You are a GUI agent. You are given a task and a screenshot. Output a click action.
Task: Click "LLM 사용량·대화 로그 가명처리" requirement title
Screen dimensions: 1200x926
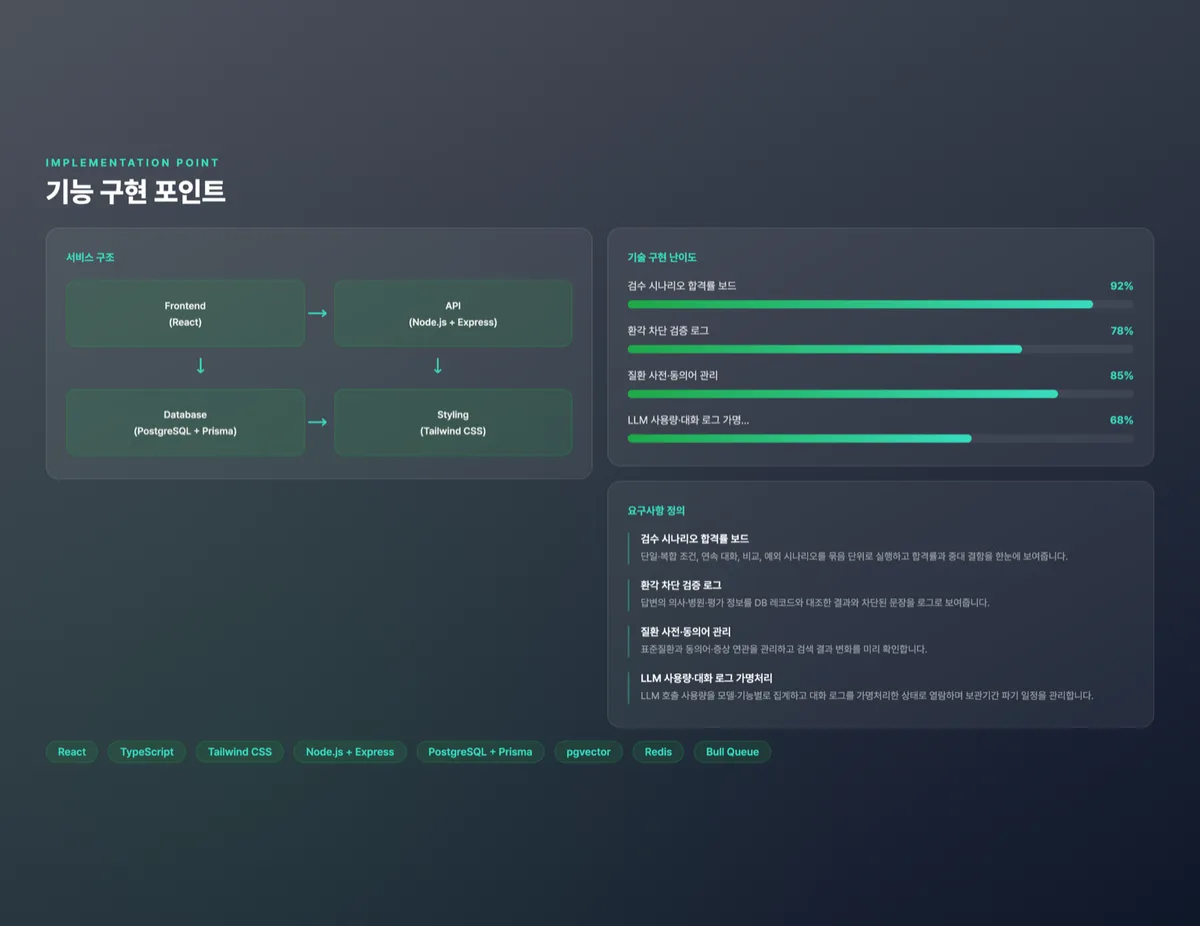tap(706, 678)
